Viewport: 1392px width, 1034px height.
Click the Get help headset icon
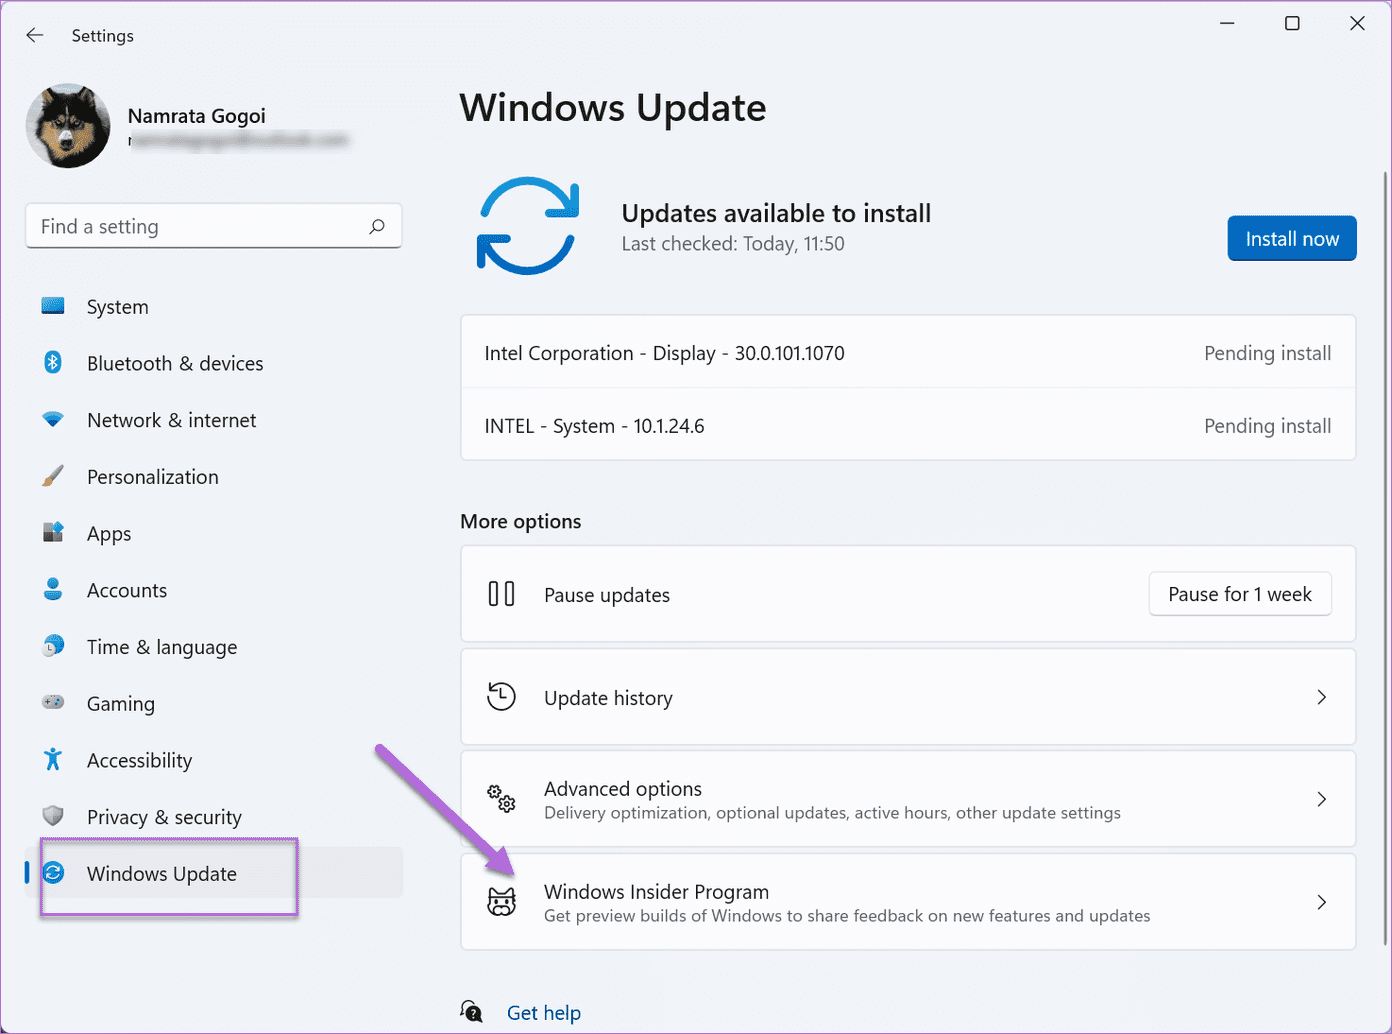(x=472, y=1011)
